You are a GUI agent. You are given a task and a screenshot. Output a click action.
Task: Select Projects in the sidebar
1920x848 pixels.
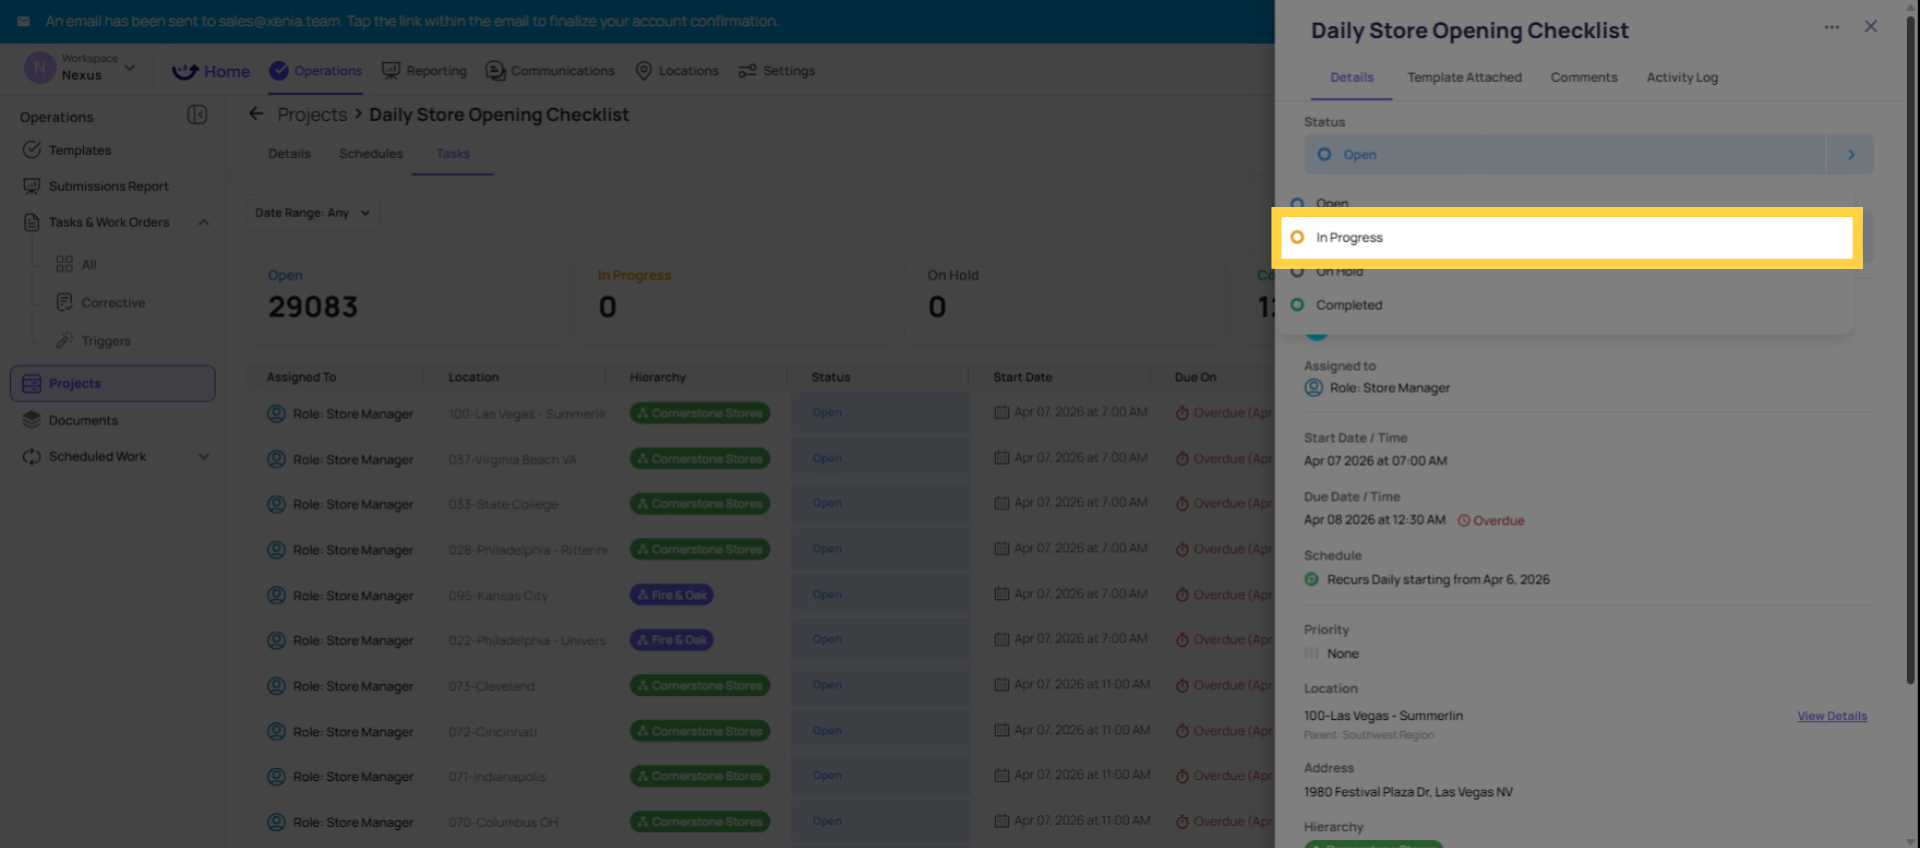pos(113,384)
